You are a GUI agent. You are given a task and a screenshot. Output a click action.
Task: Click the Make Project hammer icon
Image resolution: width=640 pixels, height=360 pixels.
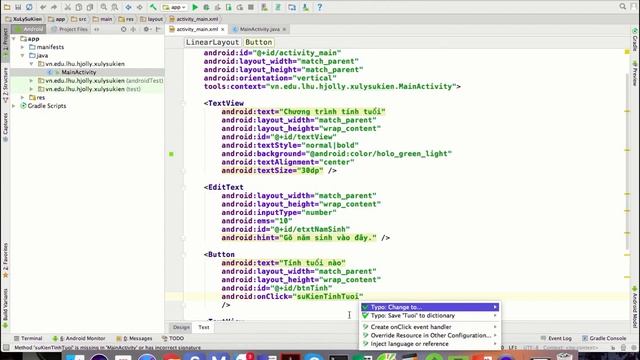(x=153, y=7)
